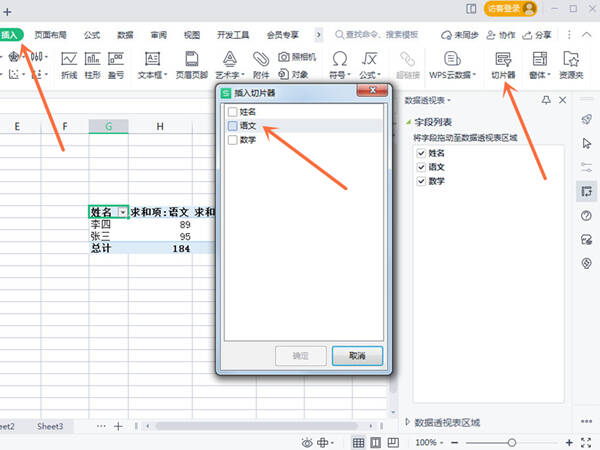Click the zoom slider handle
This screenshot has height=450, width=600.
click(512, 443)
